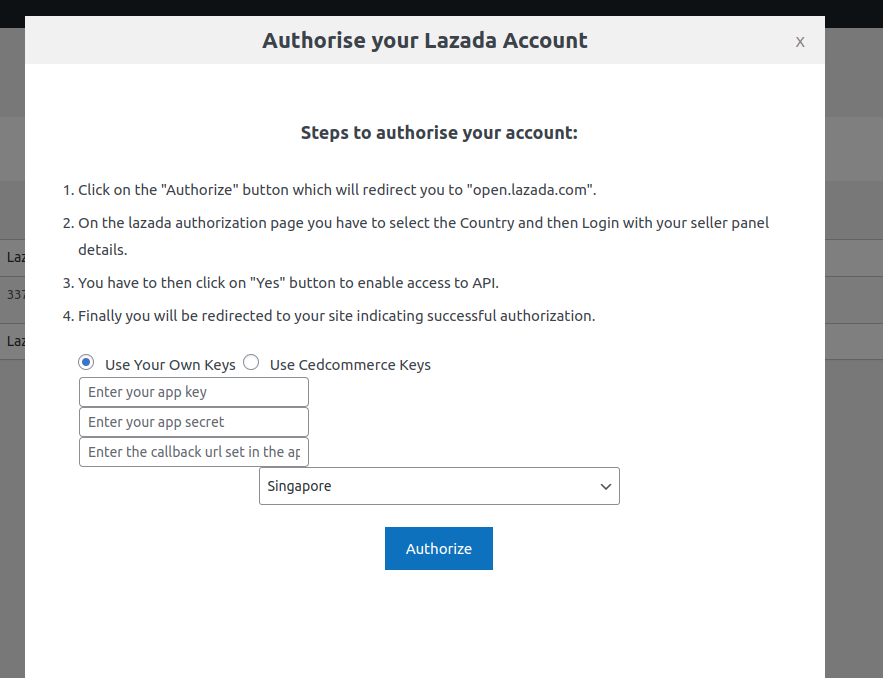Click the Use Your Own Keys label text
Viewport: 883px width, 678px height.
click(170, 365)
